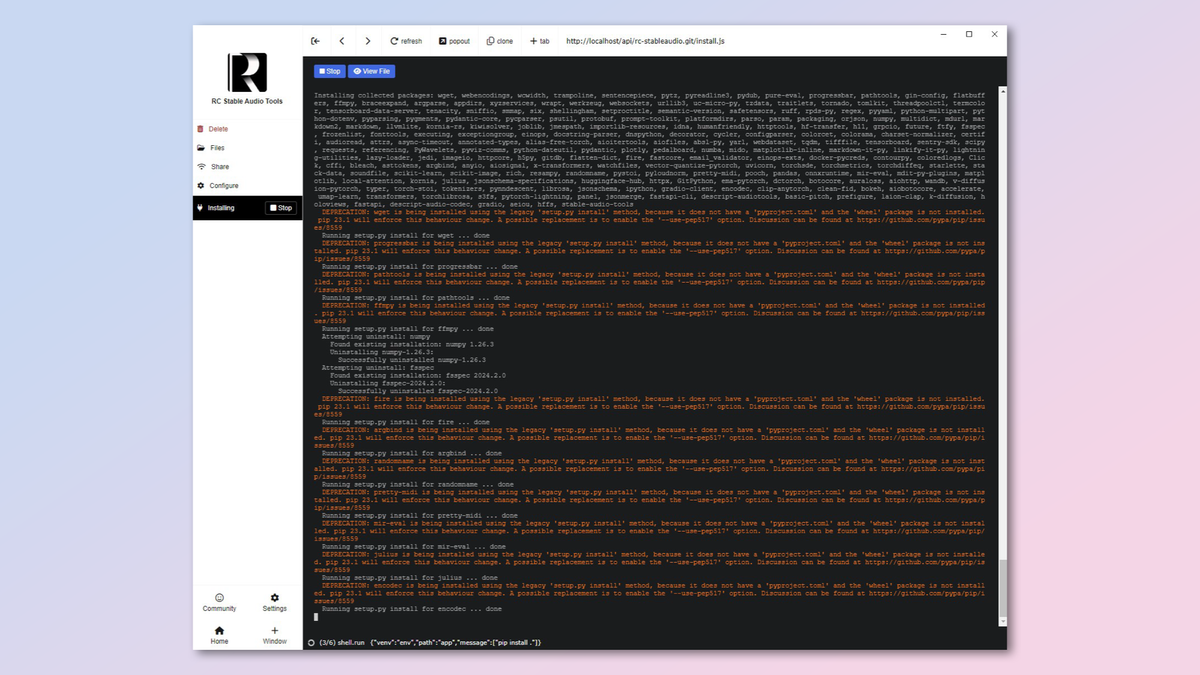
Task: Open the Community page via smiley icon
Action: point(219,602)
